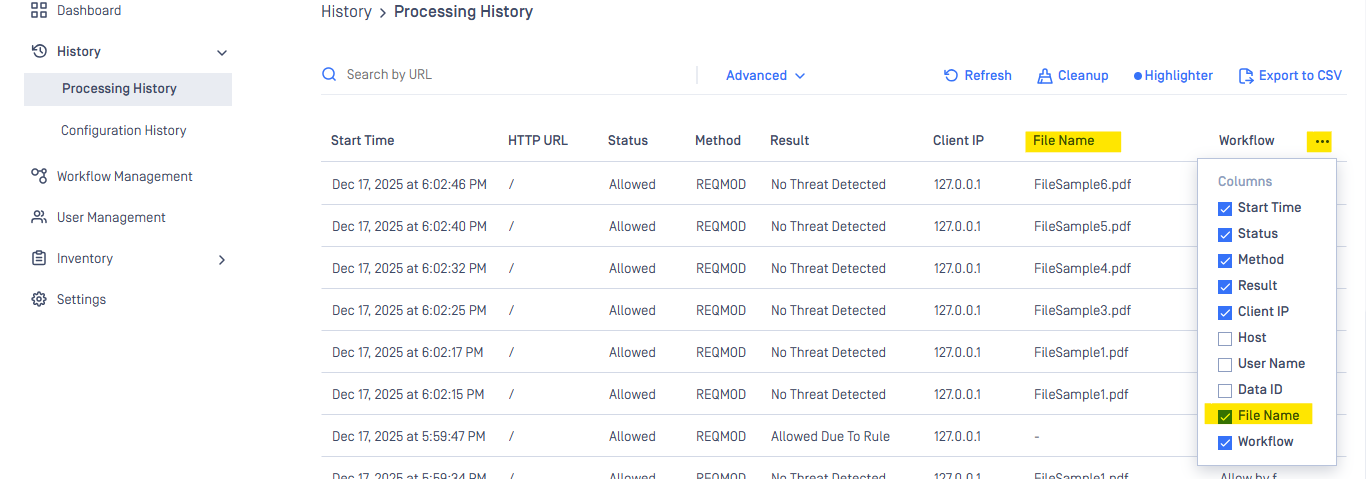The height and width of the screenshot is (479, 1366).
Task: Enable the Host column checkbox
Action: (1225, 338)
